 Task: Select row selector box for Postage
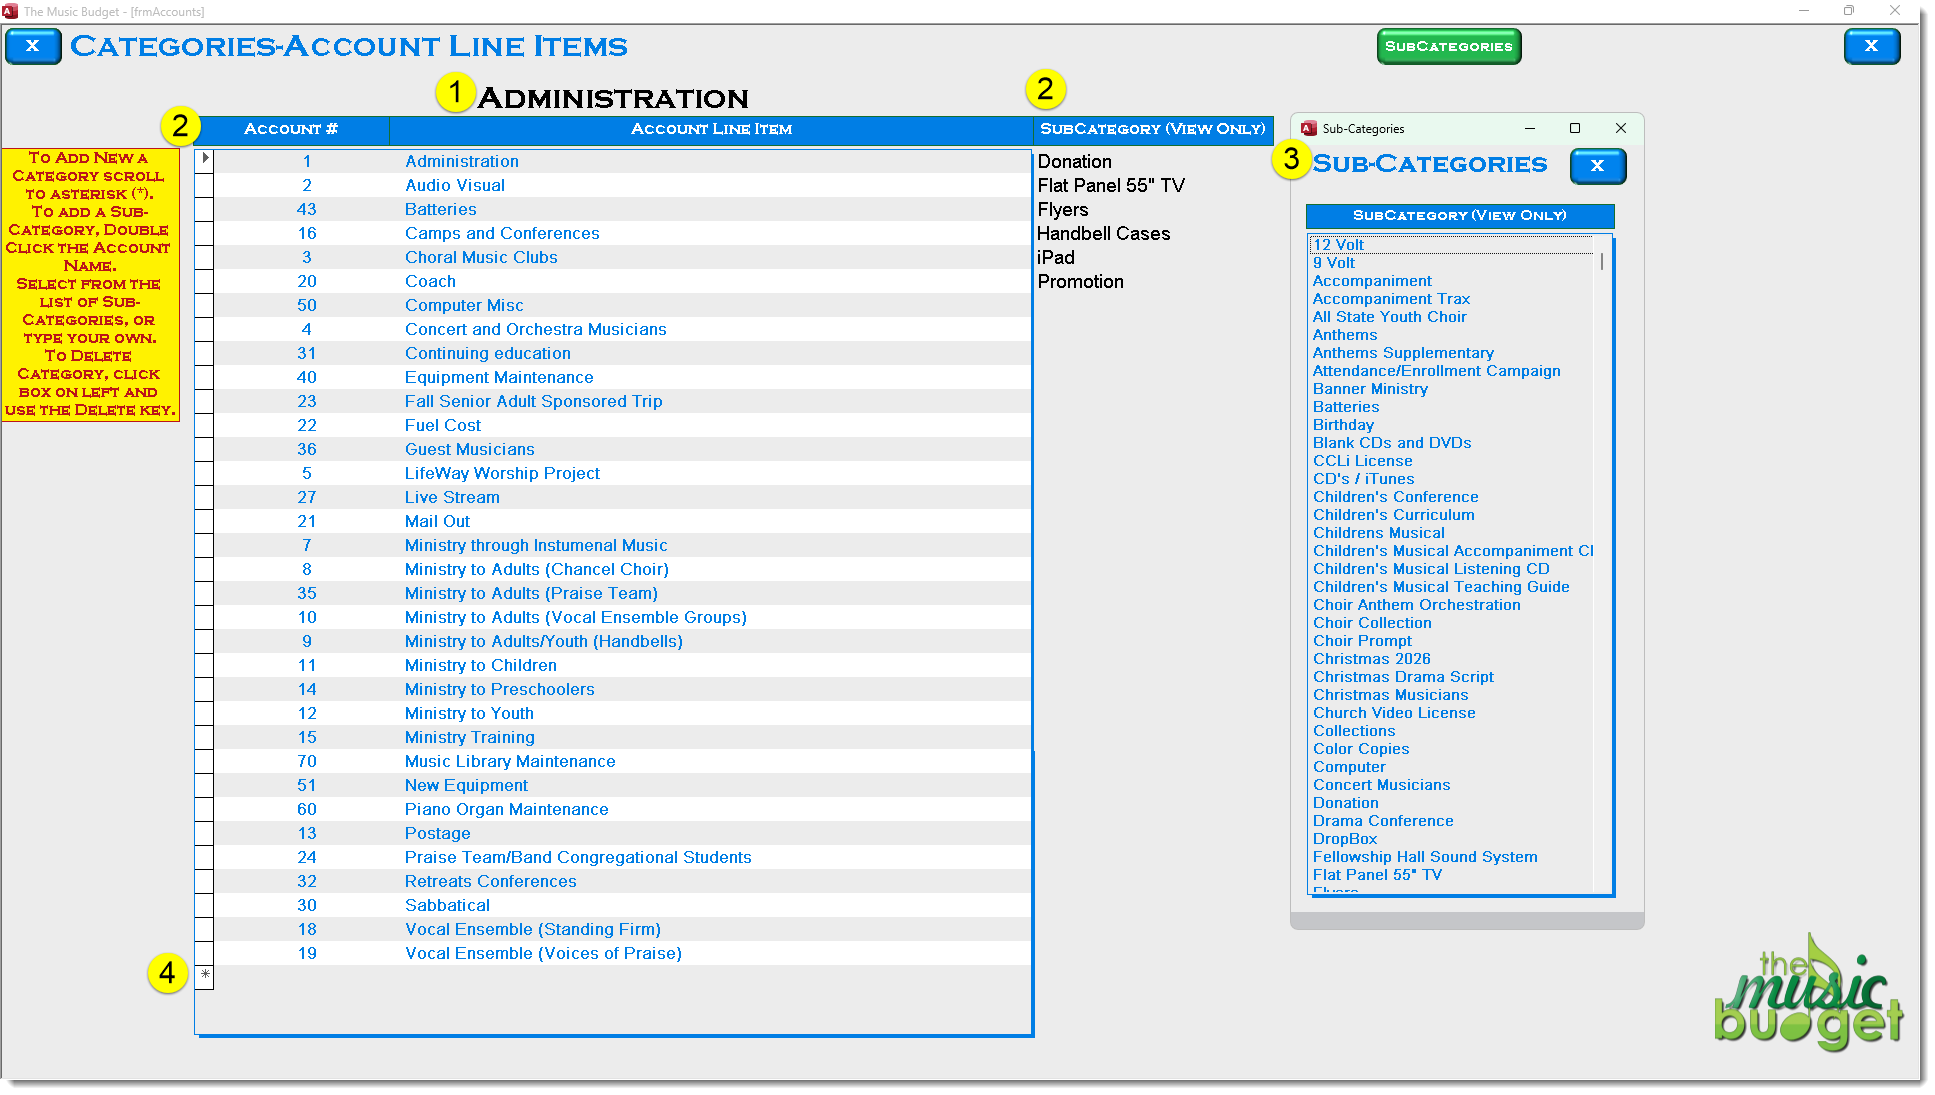pyautogui.click(x=204, y=833)
